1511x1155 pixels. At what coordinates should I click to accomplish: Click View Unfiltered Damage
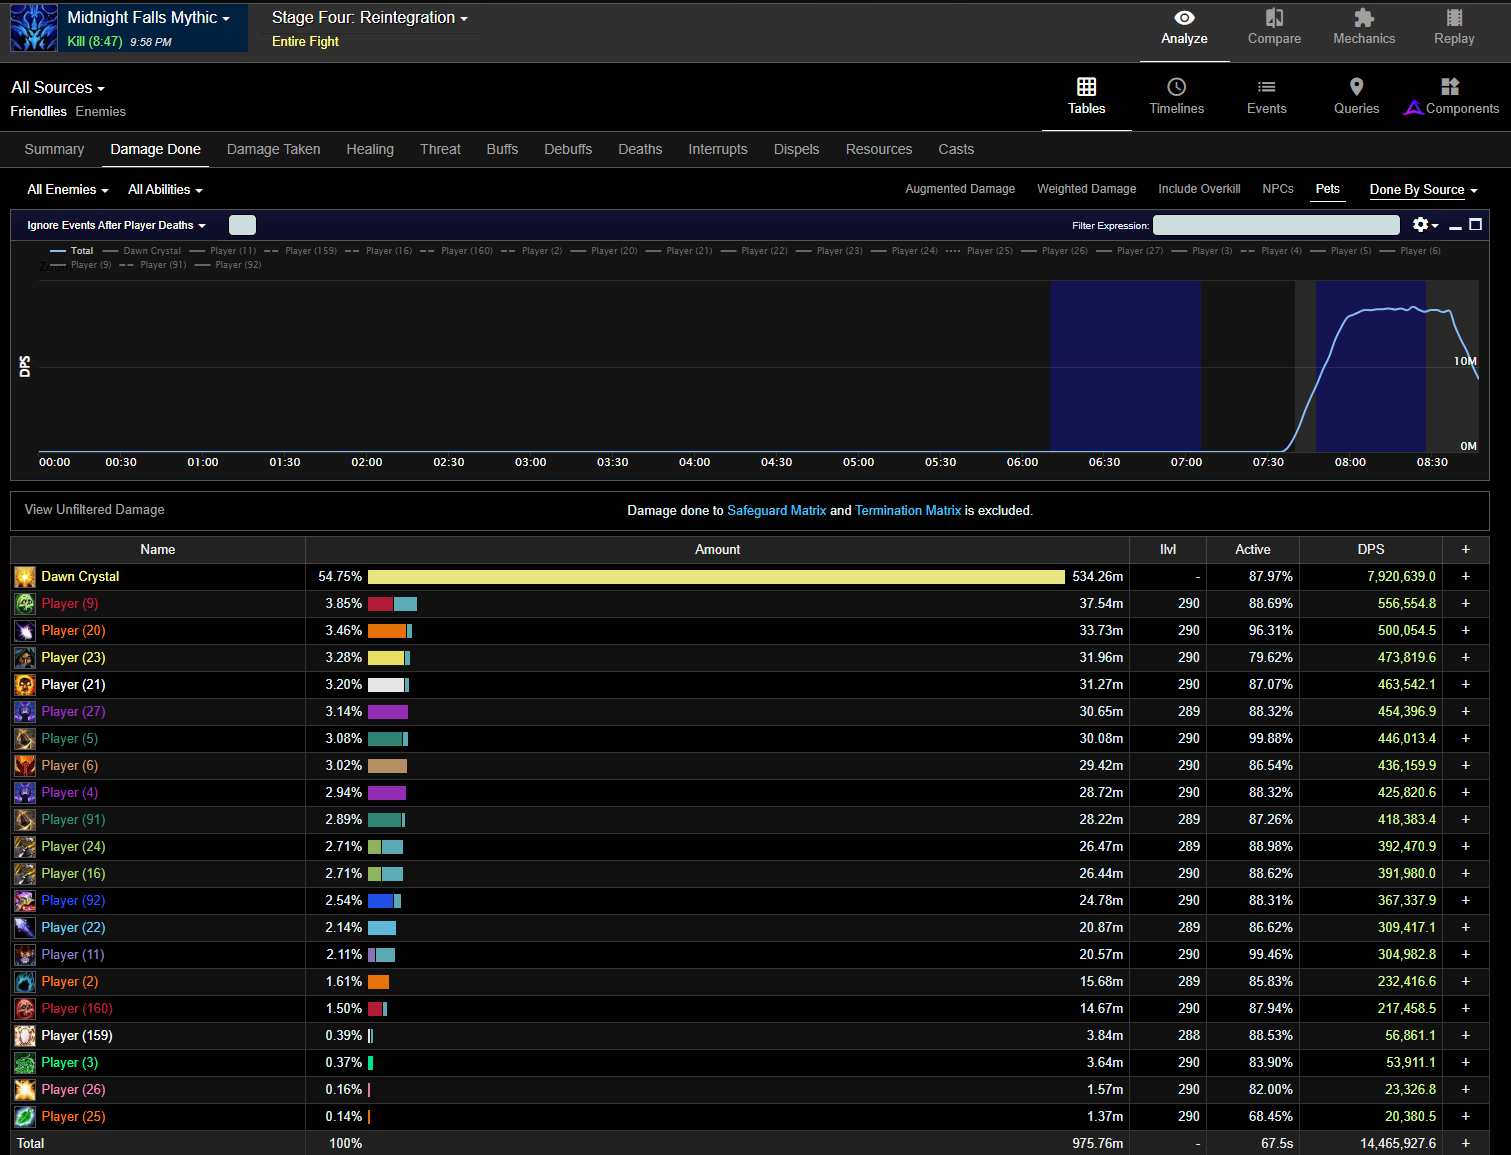[x=94, y=510]
